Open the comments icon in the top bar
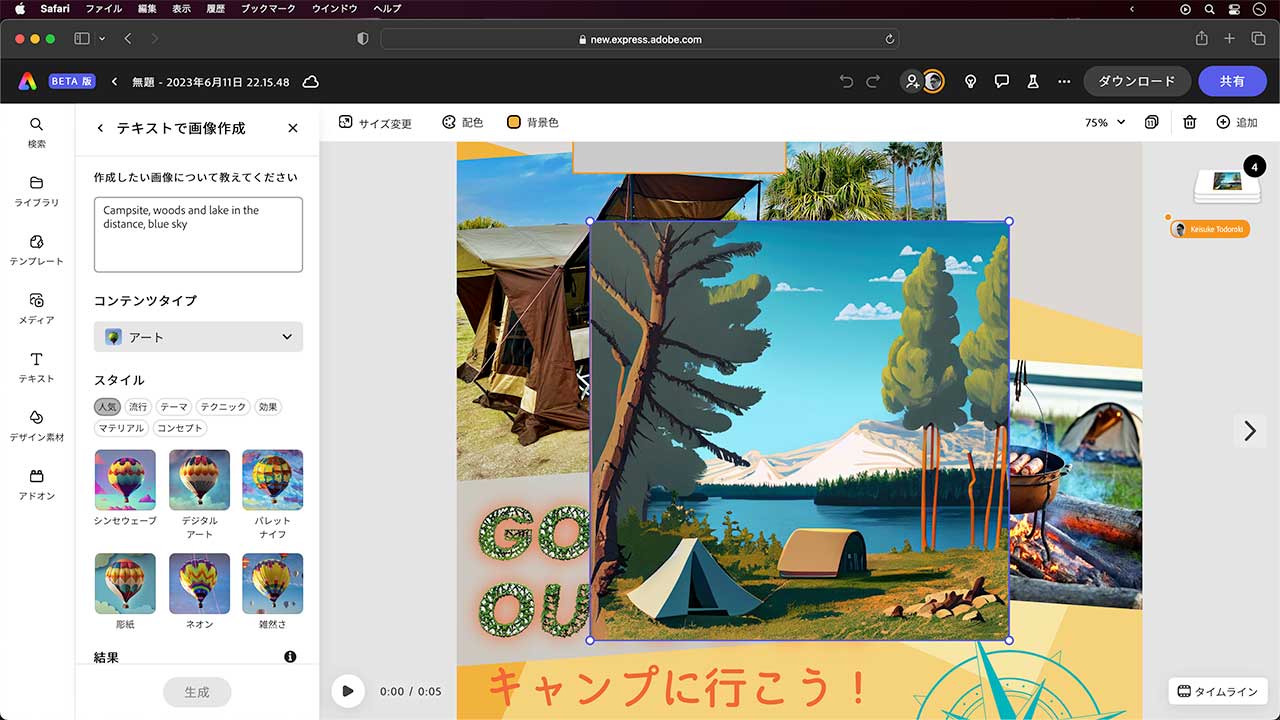 1001,81
